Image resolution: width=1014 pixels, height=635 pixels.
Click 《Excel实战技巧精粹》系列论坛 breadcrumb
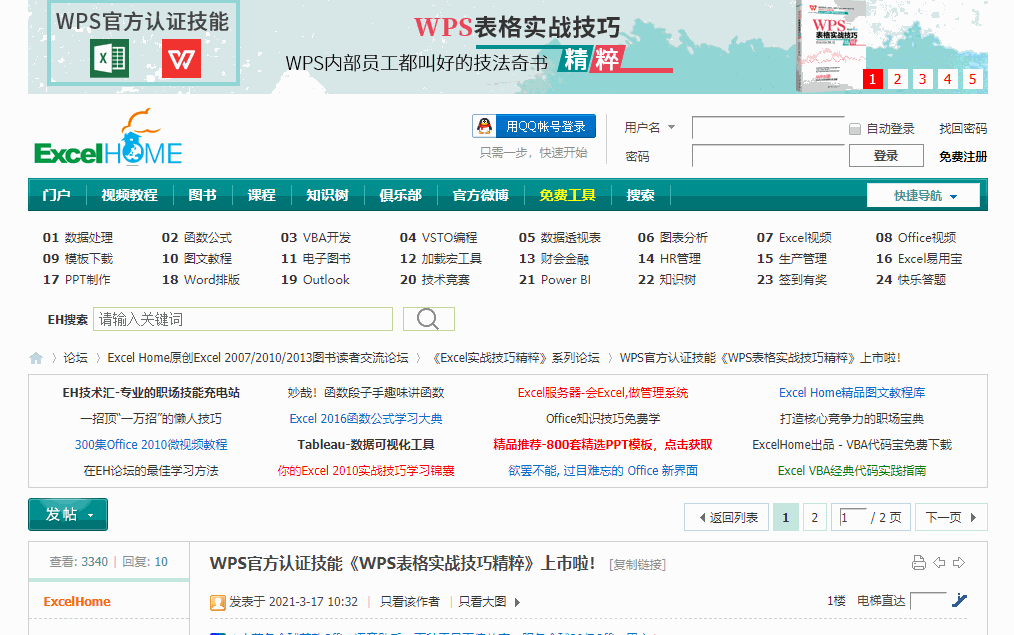[515, 358]
